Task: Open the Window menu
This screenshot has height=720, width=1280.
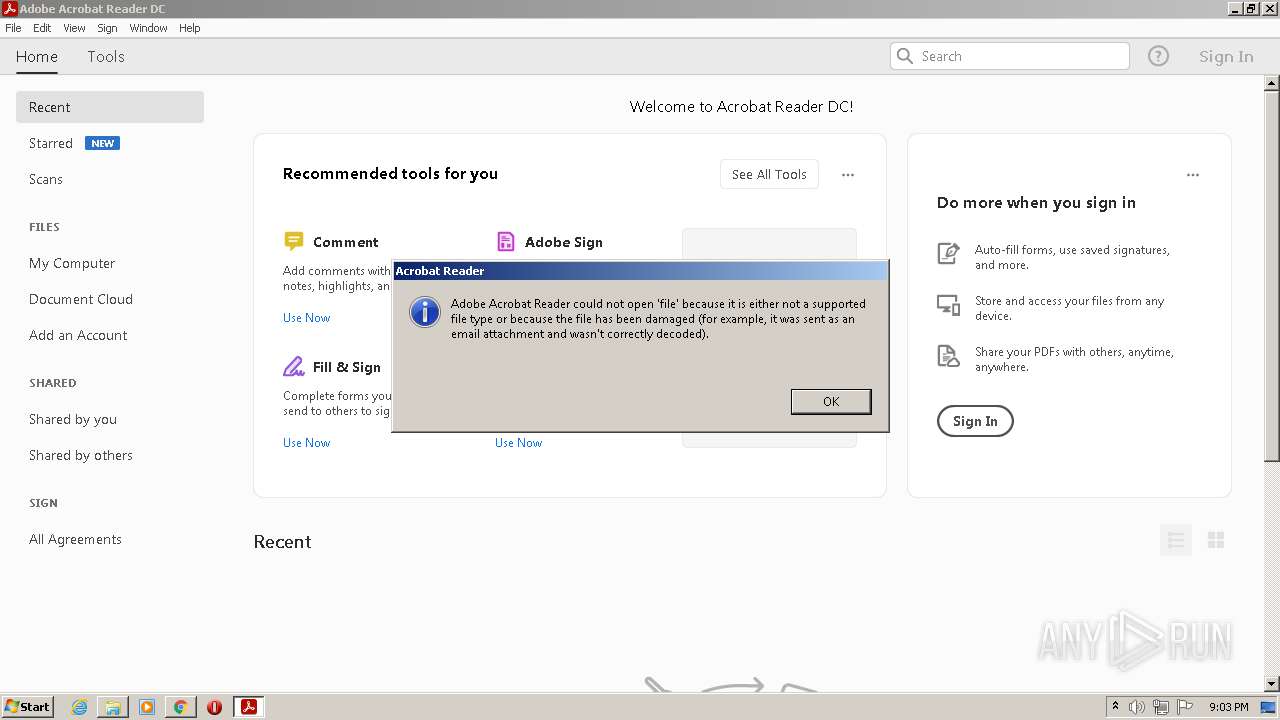Action: pos(148,28)
